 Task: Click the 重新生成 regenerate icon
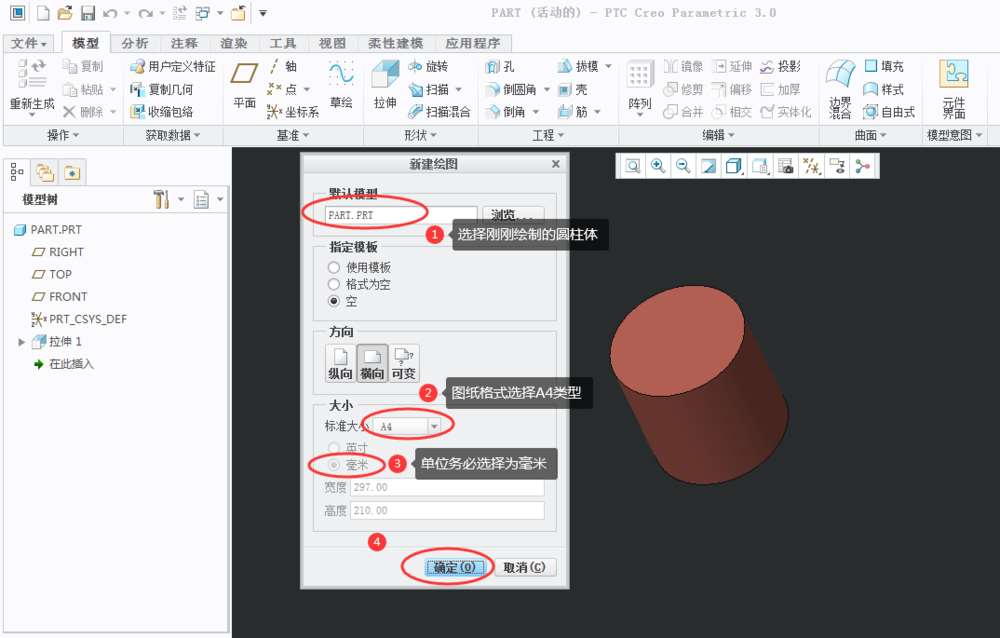32,86
